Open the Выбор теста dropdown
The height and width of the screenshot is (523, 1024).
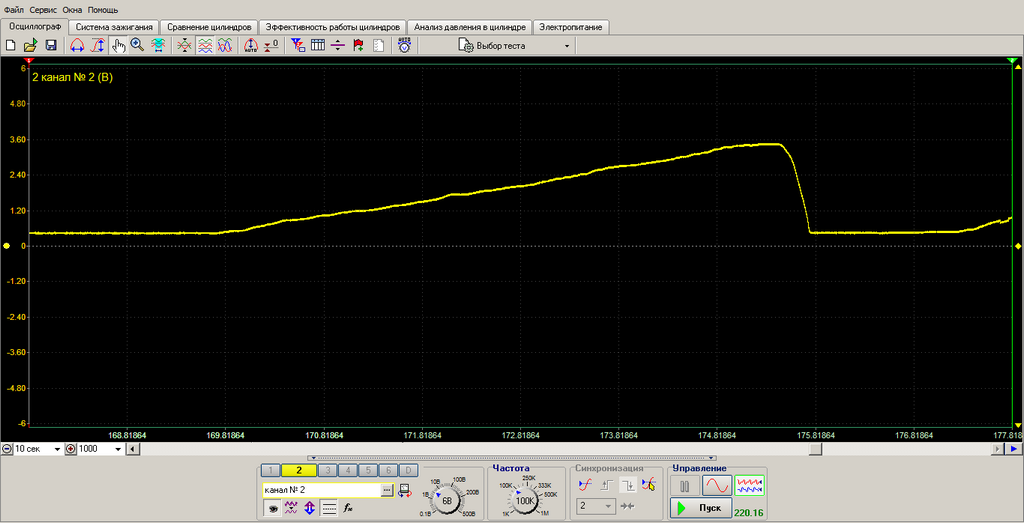tap(515, 46)
